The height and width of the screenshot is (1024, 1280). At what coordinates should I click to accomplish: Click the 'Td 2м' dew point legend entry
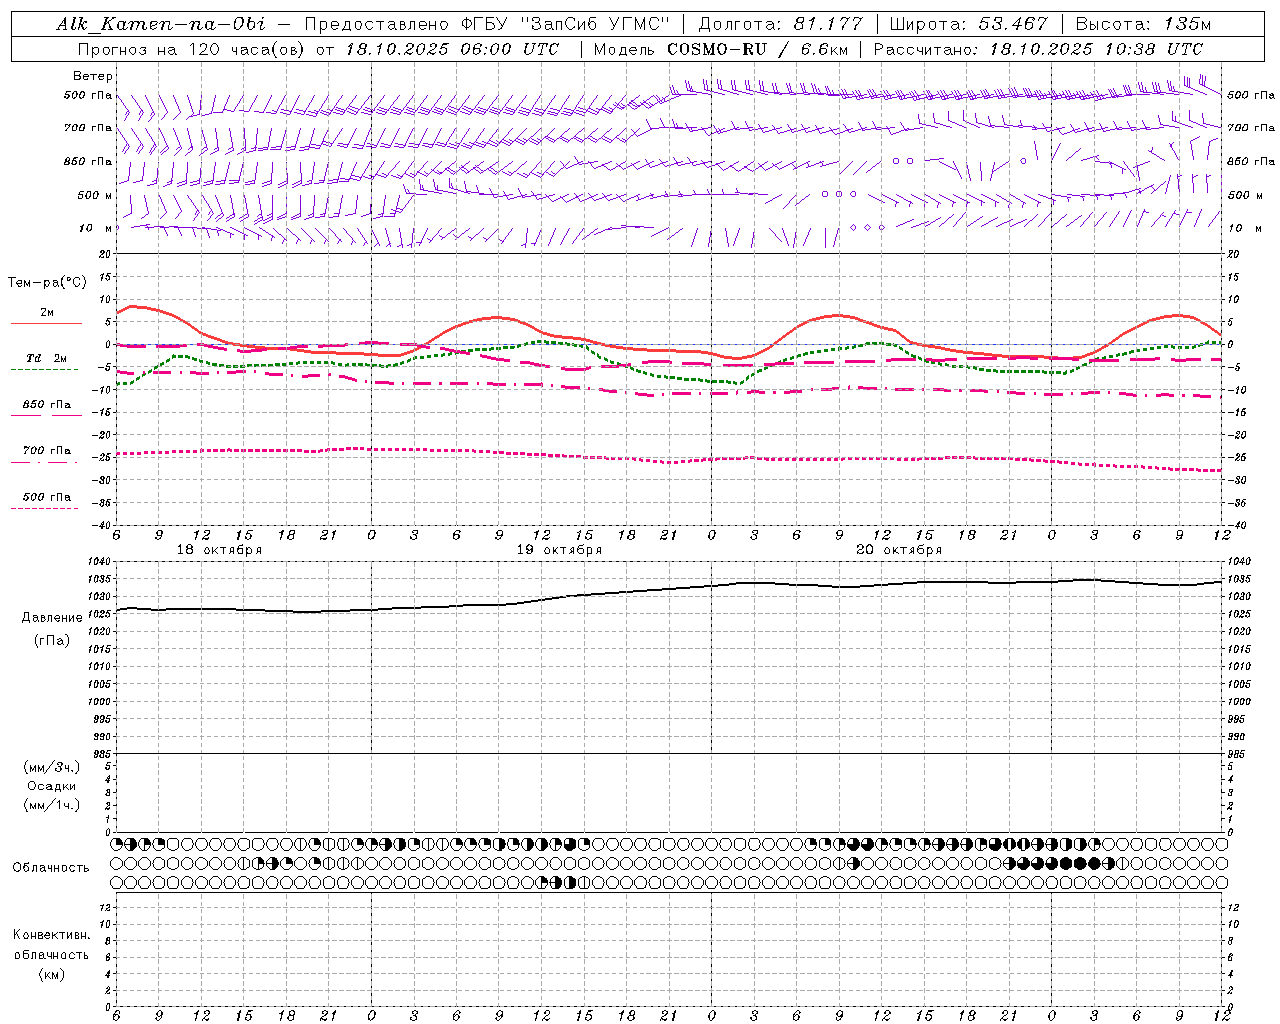tap(47, 358)
